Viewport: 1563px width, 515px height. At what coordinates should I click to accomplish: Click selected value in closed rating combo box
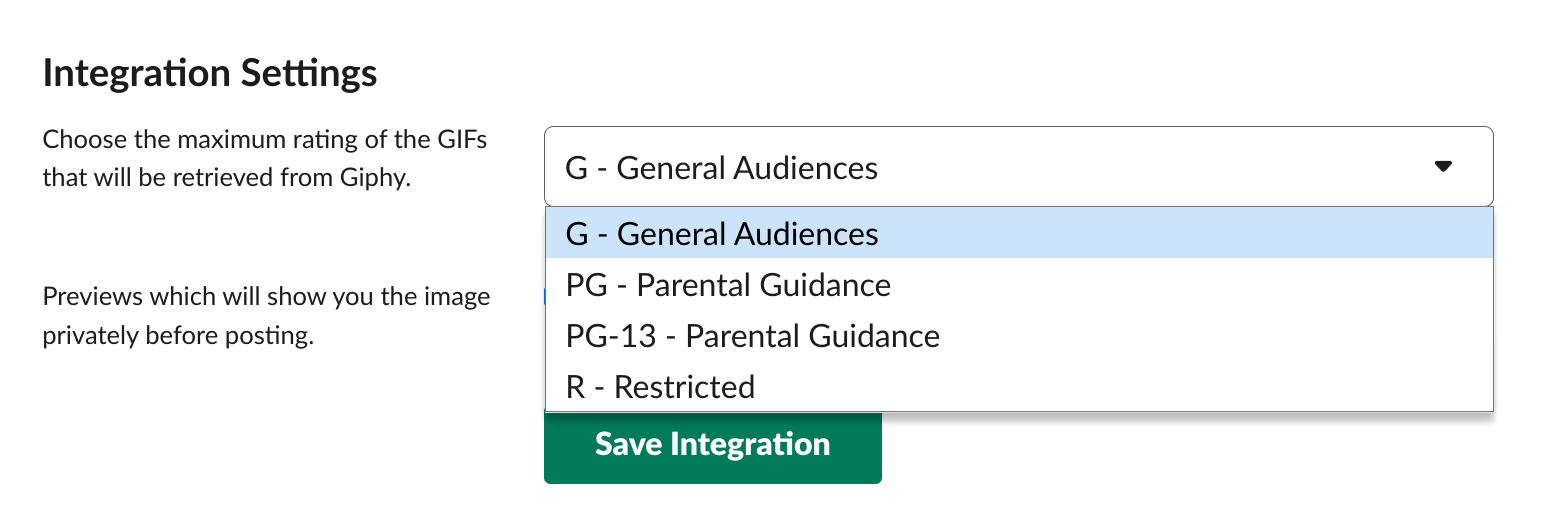point(721,167)
